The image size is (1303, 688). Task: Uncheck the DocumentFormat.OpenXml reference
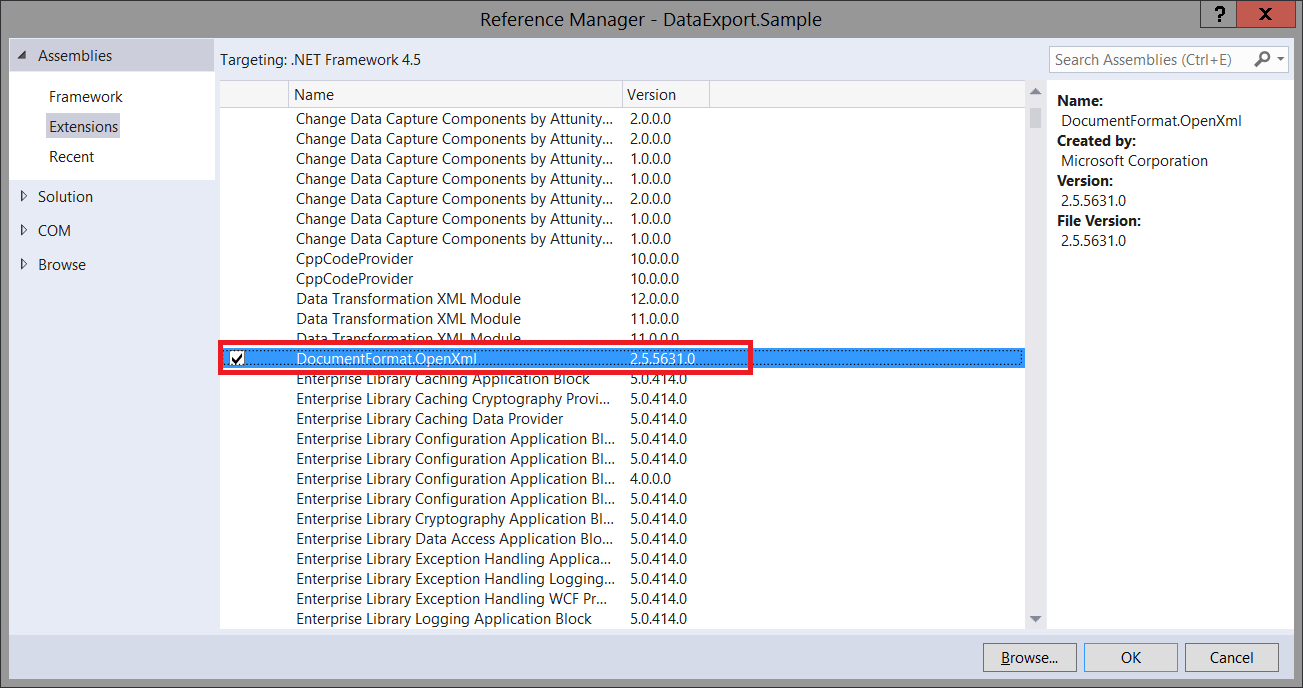click(x=235, y=357)
